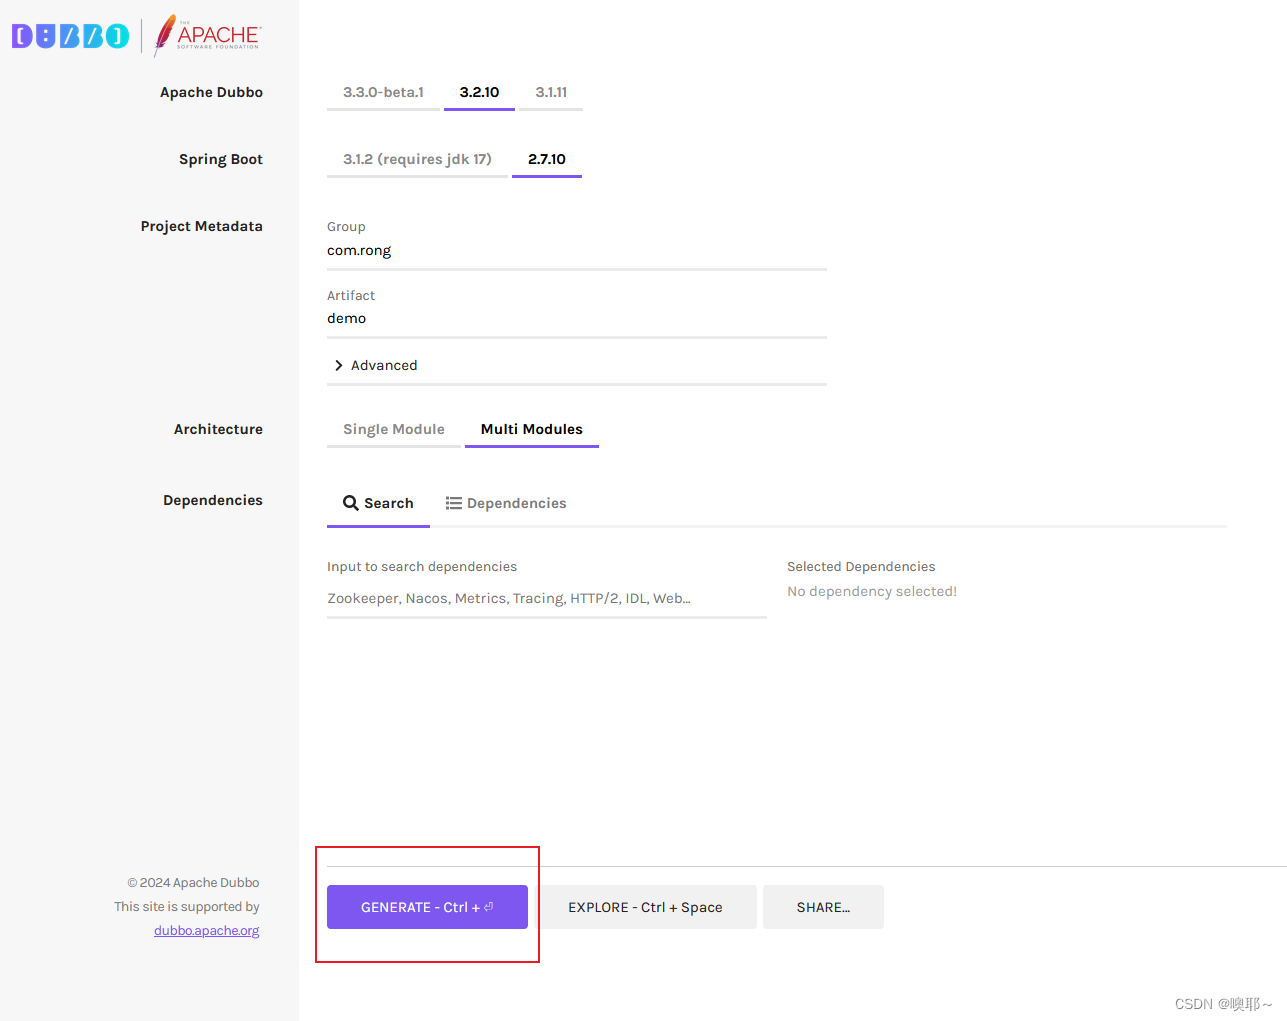Click the SHARE... button
This screenshot has height=1021, width=1287.
point(823,907)
